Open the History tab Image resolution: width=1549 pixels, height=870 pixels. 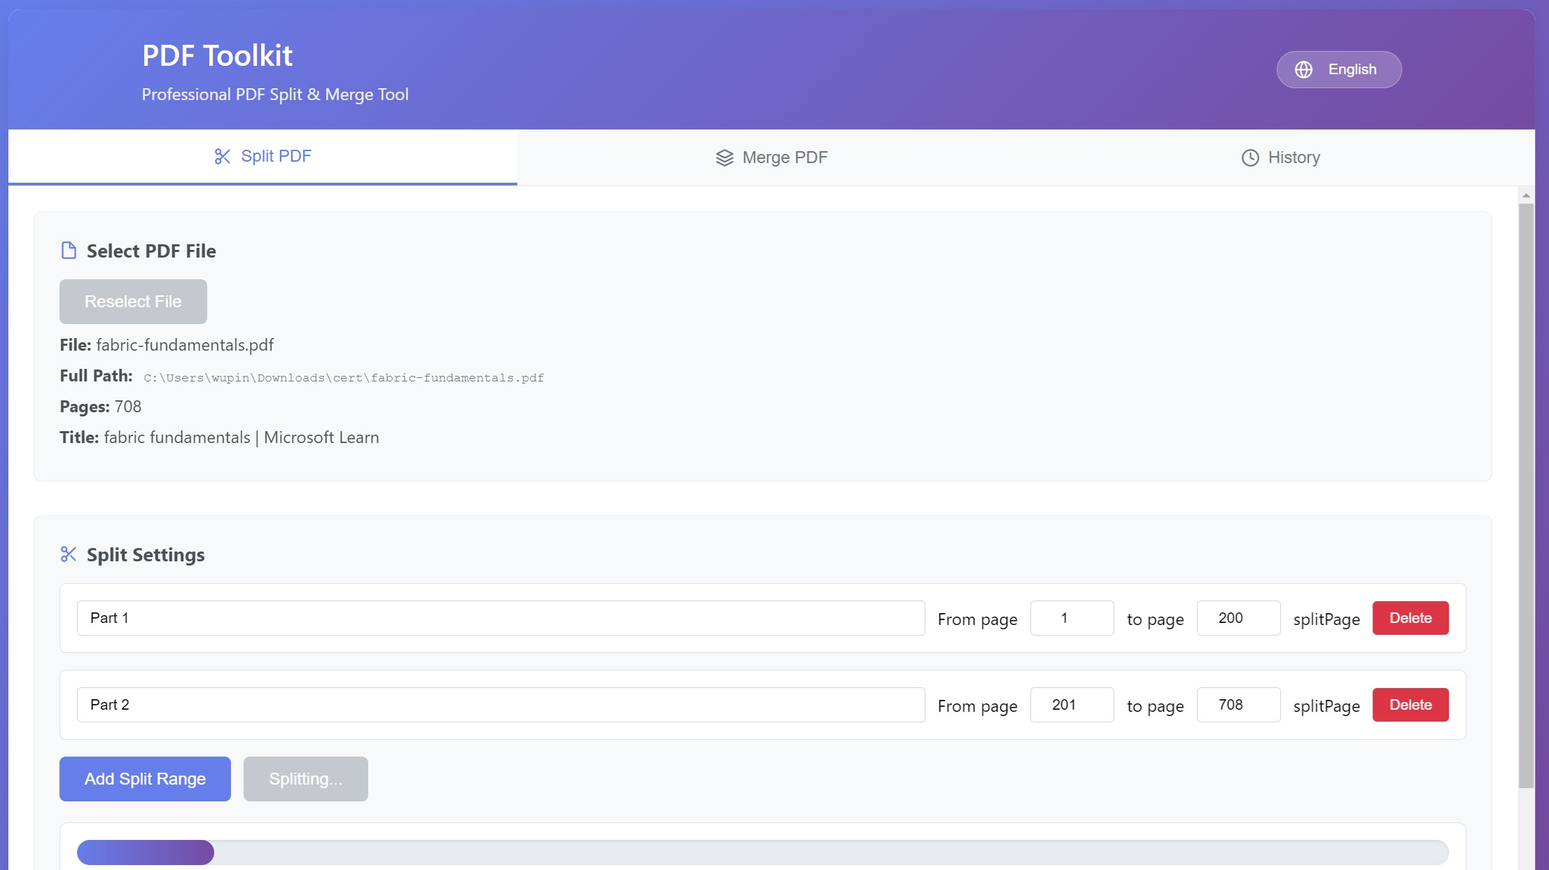click(x=1281, y=158)
